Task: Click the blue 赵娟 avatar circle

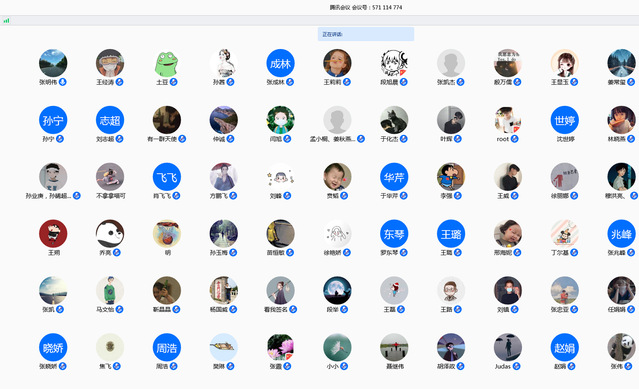Action: pos(564,347)
